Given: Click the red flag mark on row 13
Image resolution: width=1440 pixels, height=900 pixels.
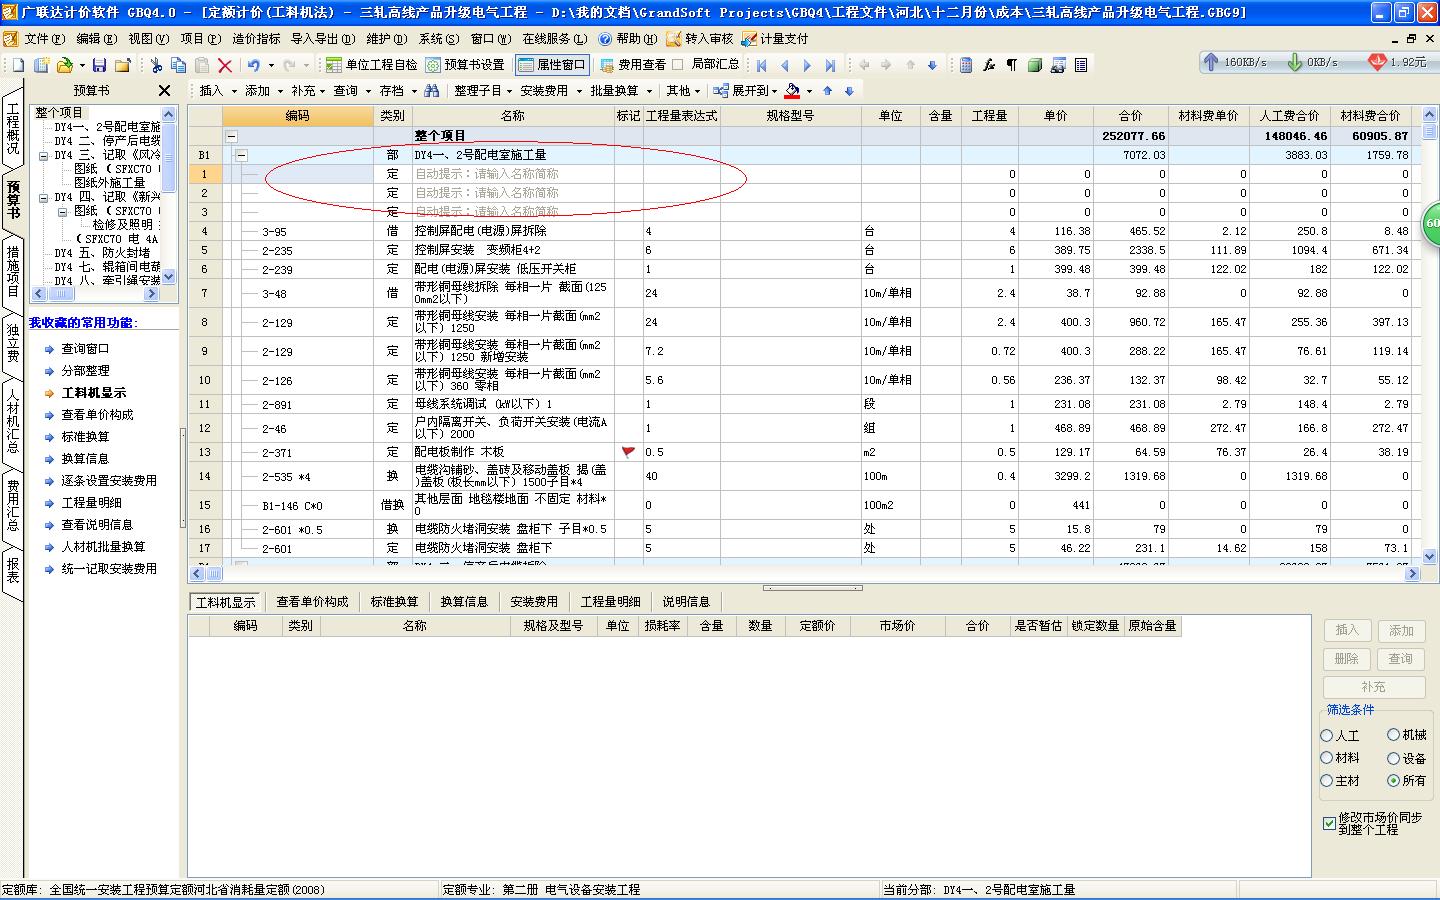Looking at the screenshot, I should [x=628, y=452].
